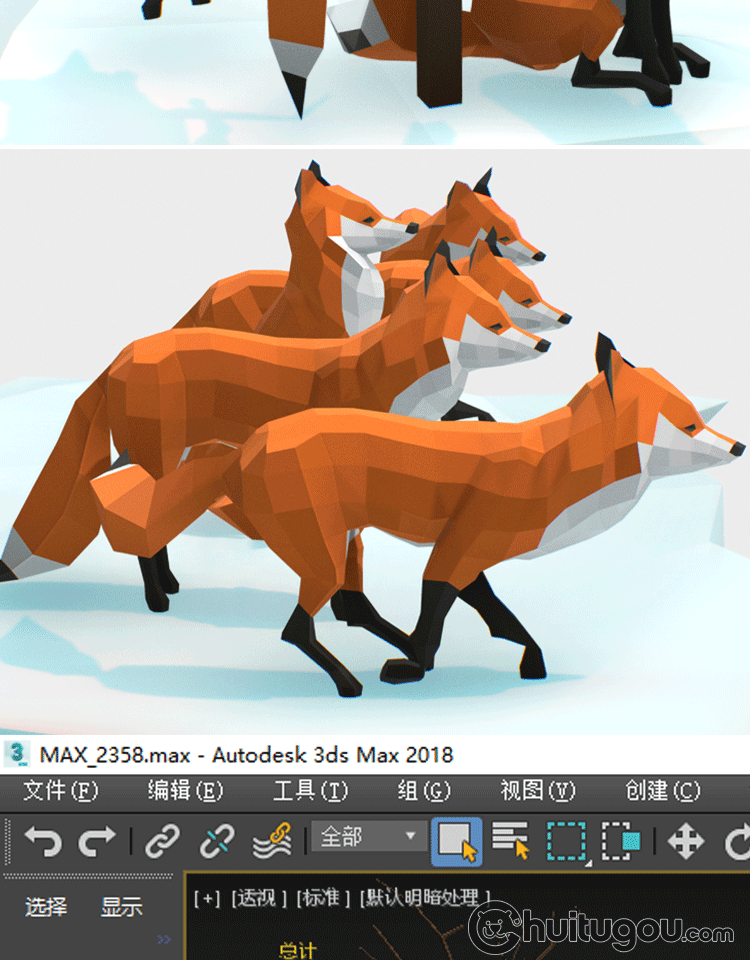Open the 创建(C) menu
The height and width of the screenshot is (960, 750).
pyautogui.click(x=663, y=791)
